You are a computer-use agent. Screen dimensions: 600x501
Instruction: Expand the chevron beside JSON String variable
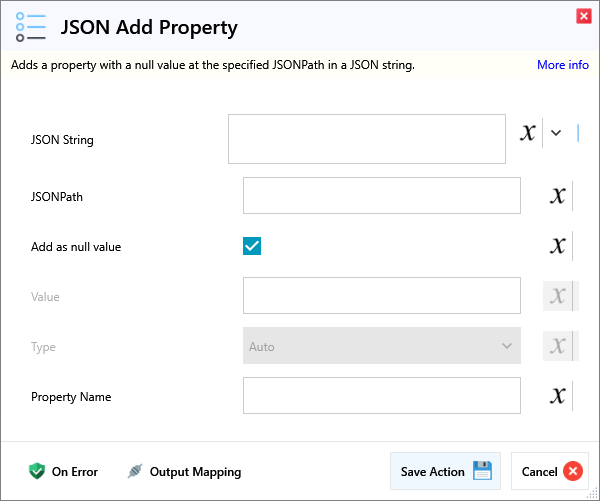(x=557, y=133)
